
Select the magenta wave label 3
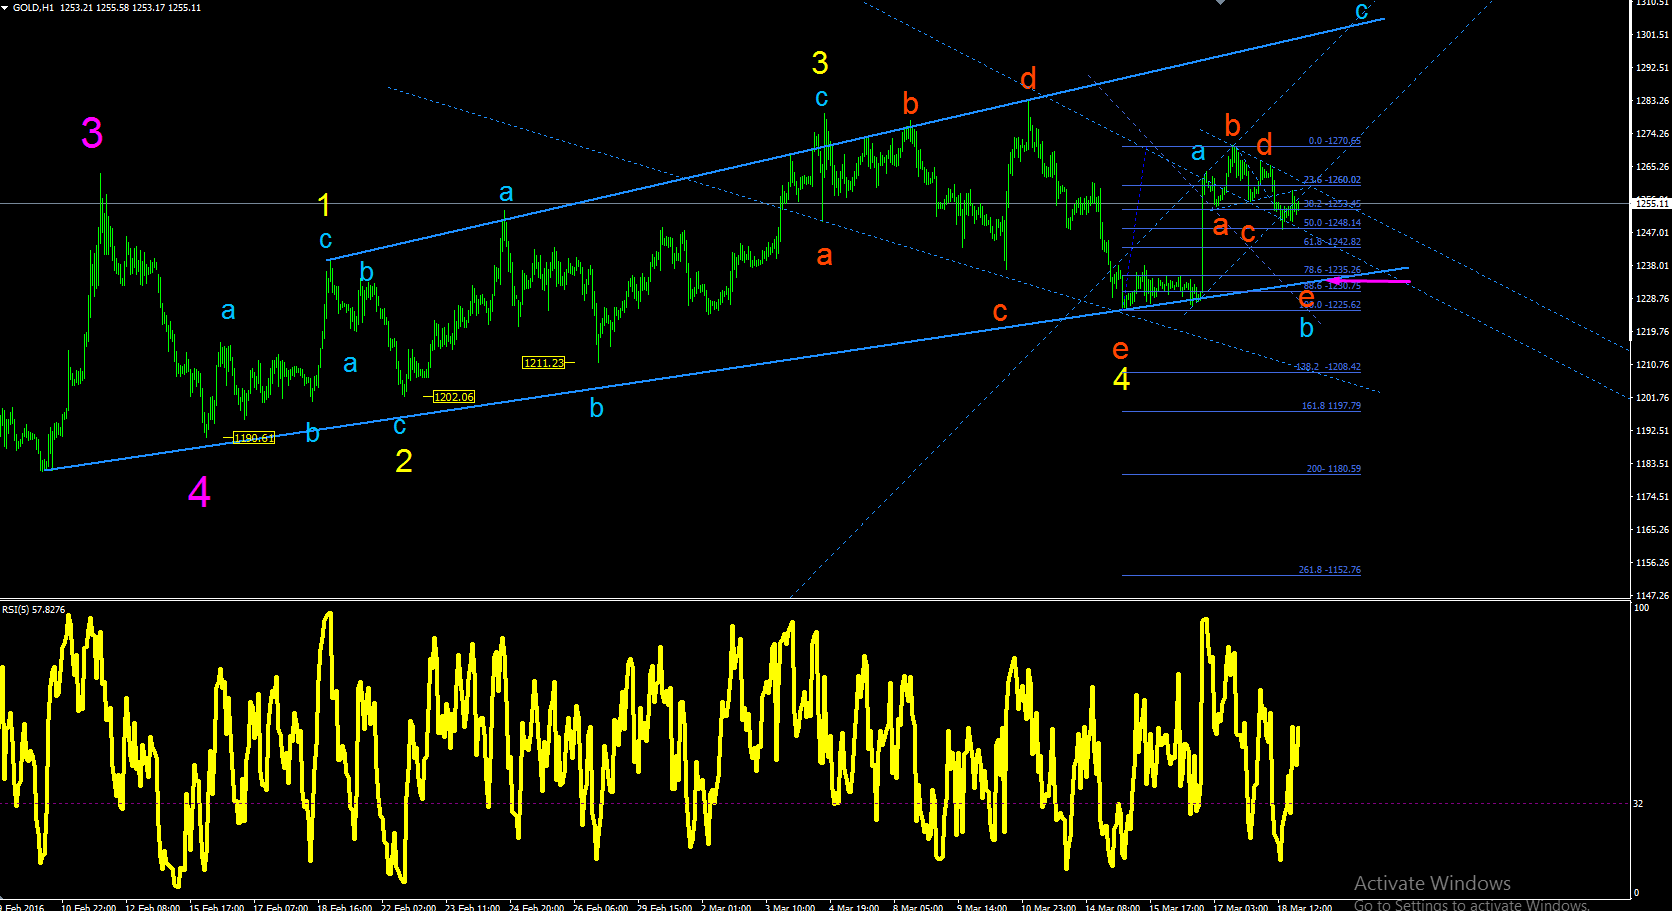pyautogui.click(x=91, y=133)
